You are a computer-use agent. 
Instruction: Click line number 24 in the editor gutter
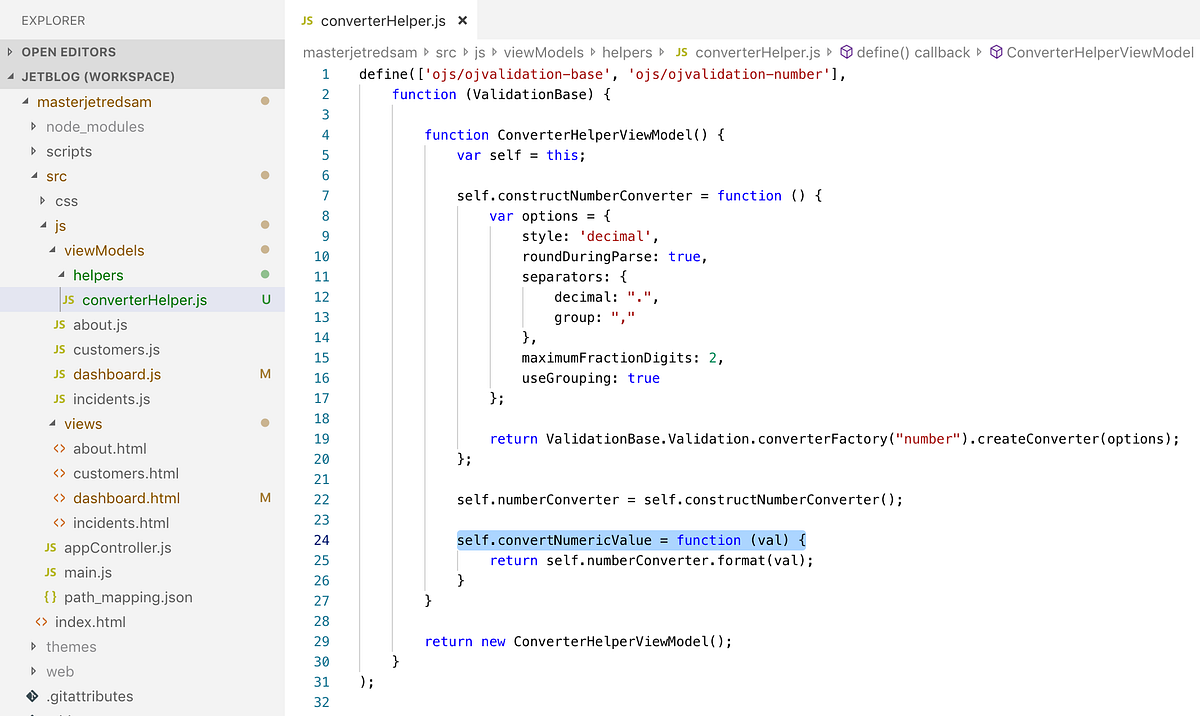pyautogui.click(x=321, y=540)
